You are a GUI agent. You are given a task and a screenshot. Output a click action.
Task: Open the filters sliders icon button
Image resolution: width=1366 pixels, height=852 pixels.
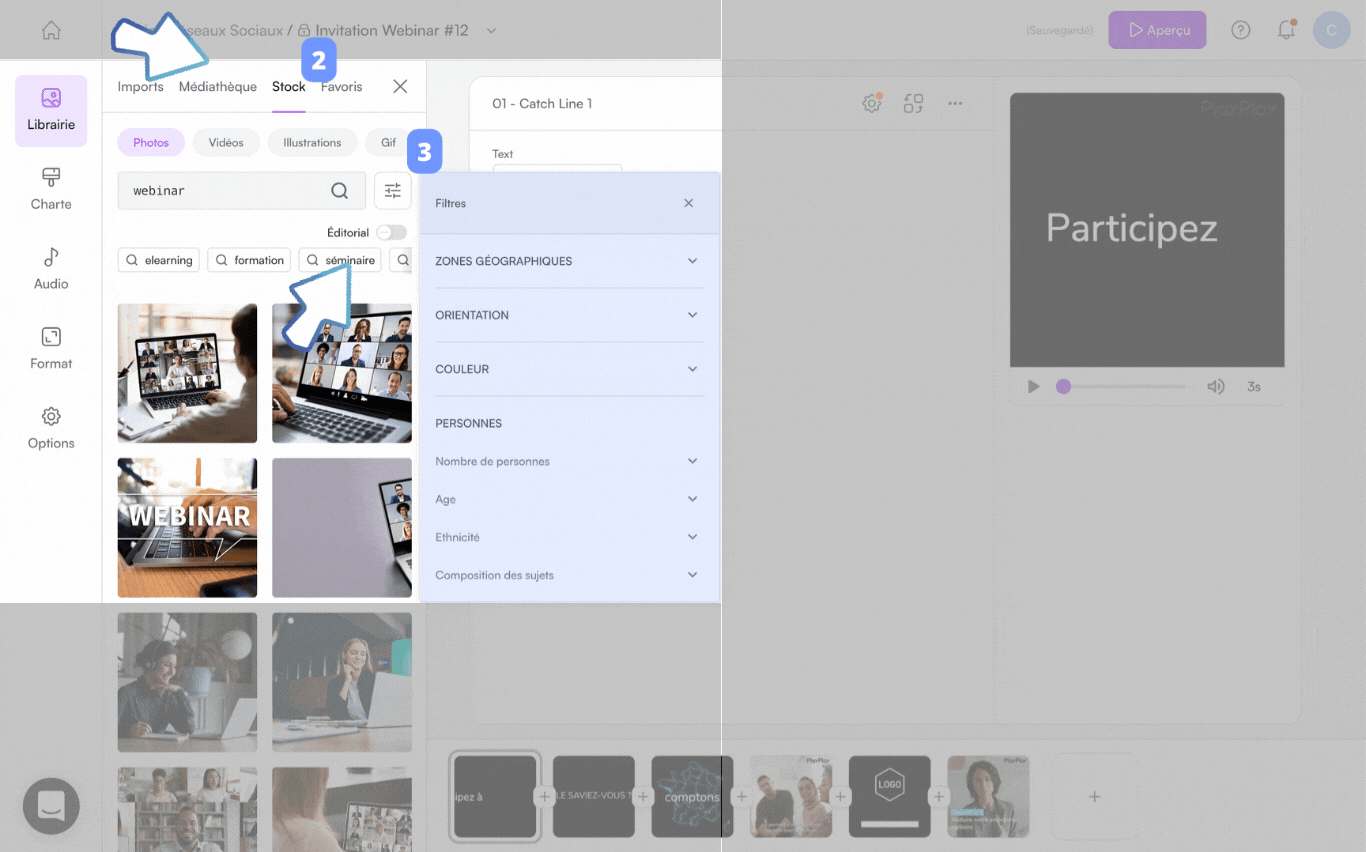pos(393,191)
